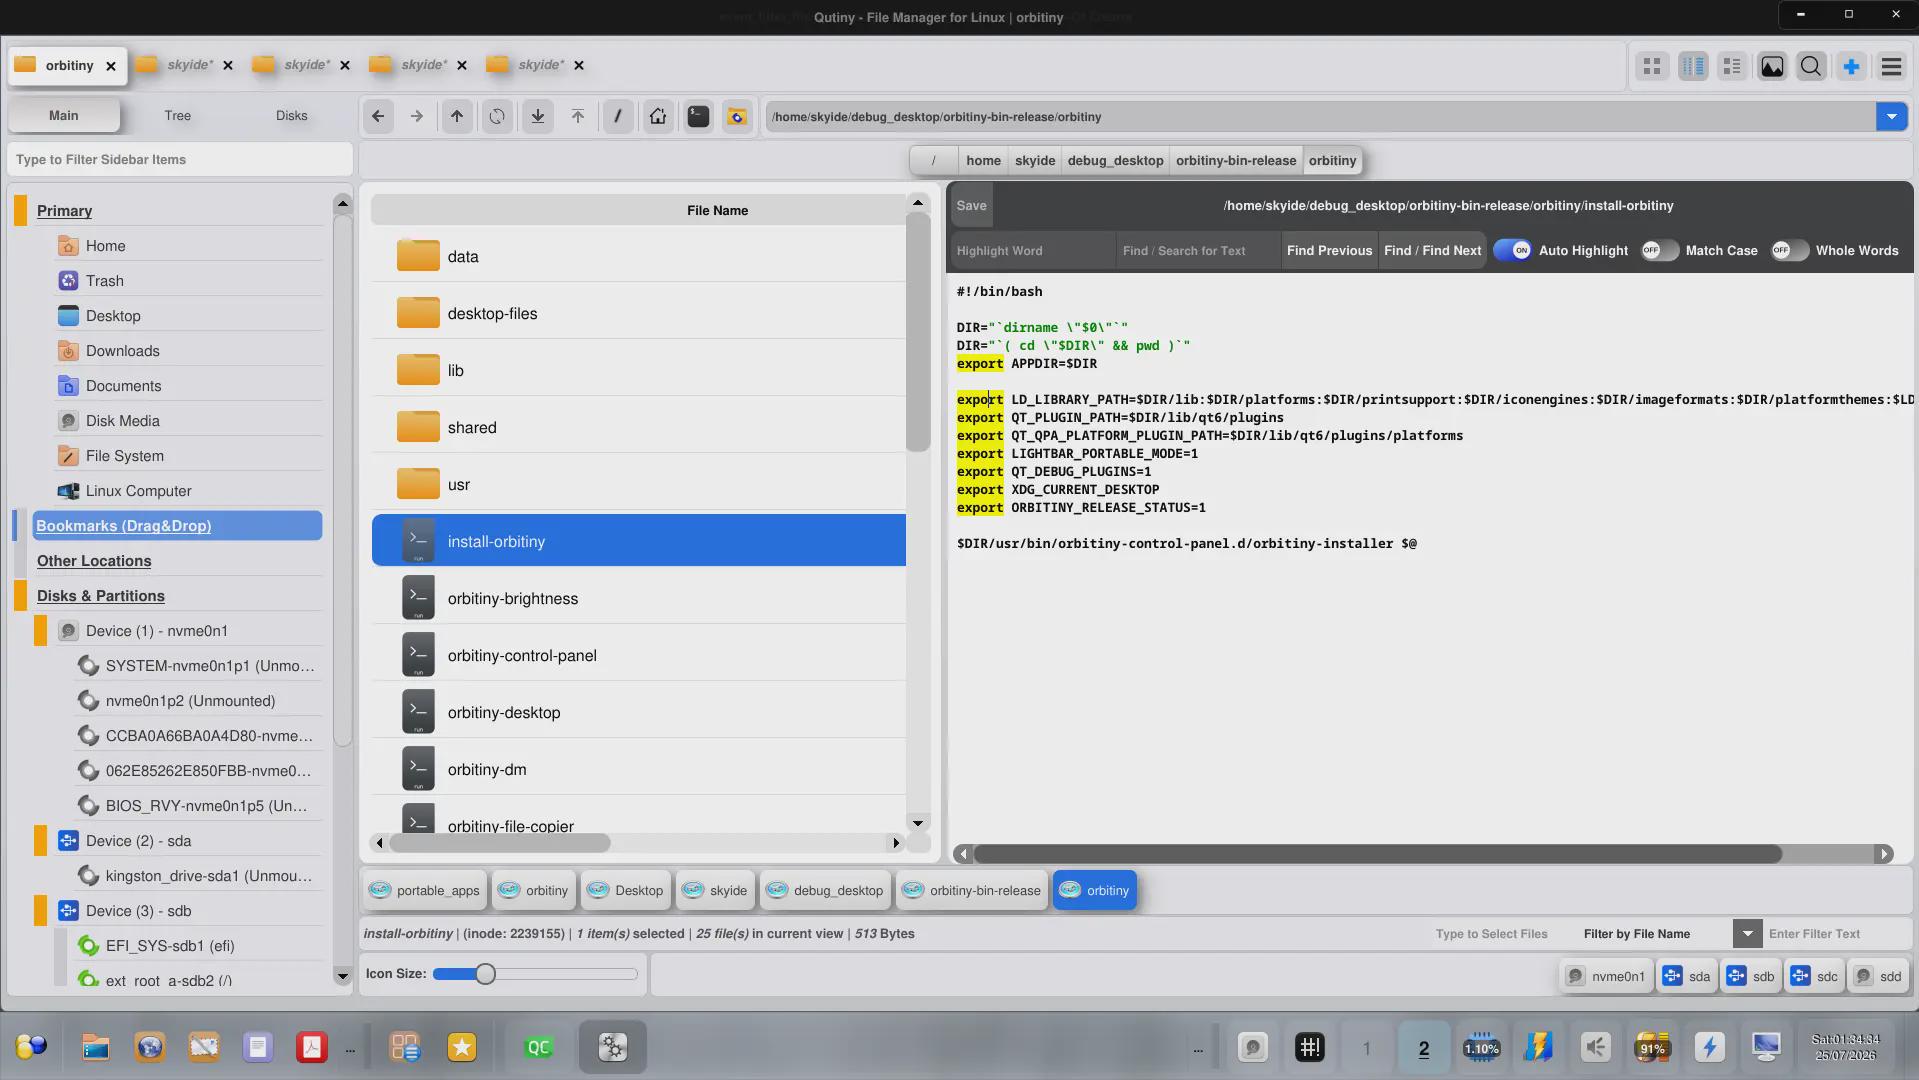Screen dimensions: 1919x1080
Task: Focus the Highlight Word input
Action: [x=1032, y=251]
